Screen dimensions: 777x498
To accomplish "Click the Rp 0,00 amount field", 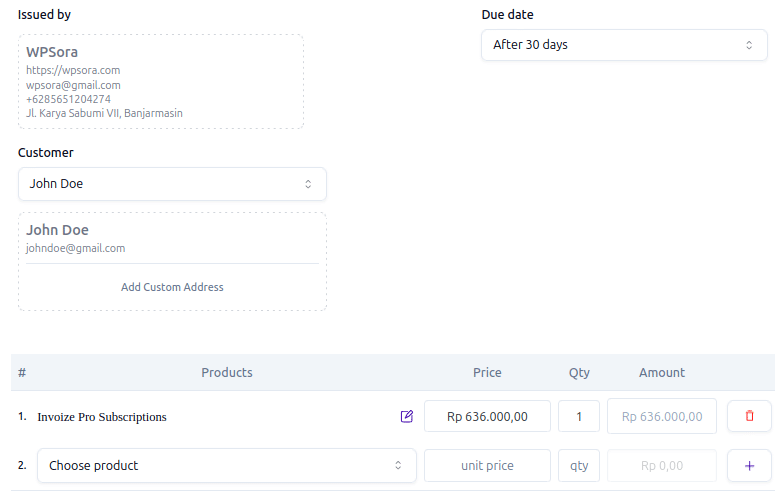I will (661, 465).
